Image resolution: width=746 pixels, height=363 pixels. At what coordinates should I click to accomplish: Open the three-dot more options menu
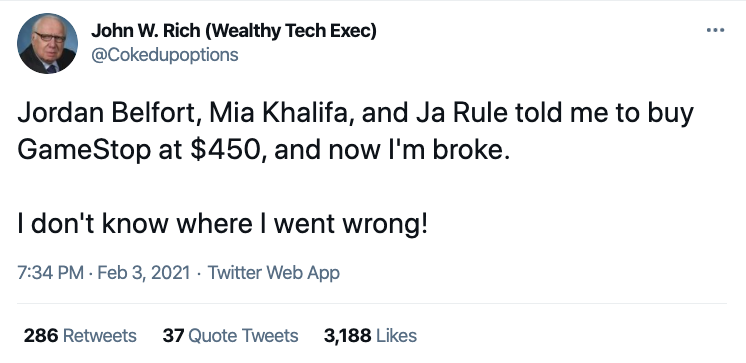click(x=715, y=30)
